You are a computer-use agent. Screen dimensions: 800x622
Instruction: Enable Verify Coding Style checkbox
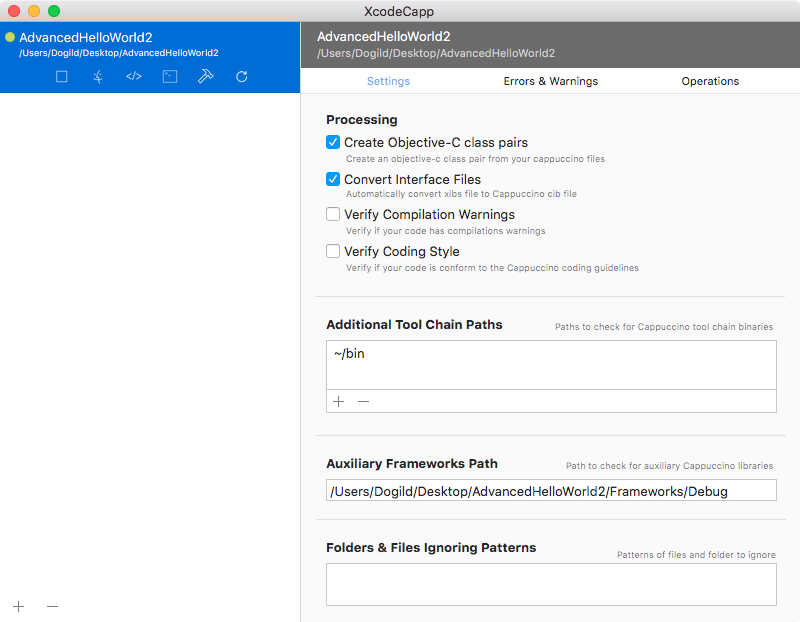pos(333,251)
